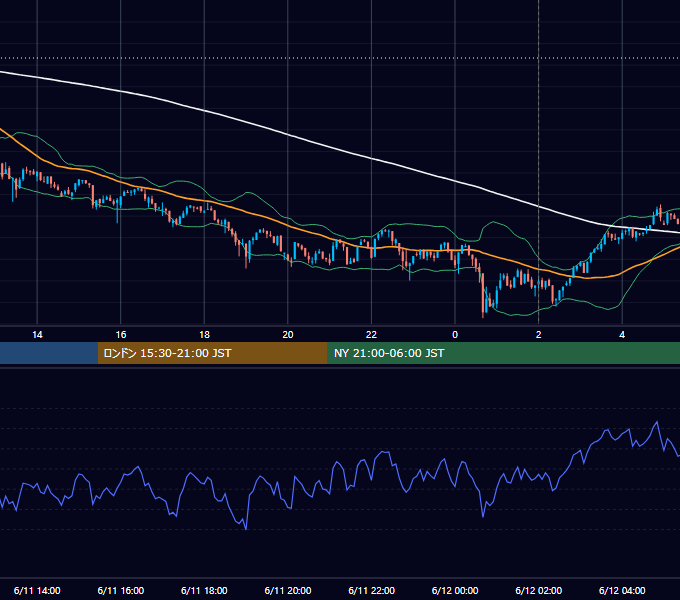Click the 6/11 16:00 time label
Image resolution: width=680 pixels, height=600 pixels.
pyautogui.click(x=121, y=590)
